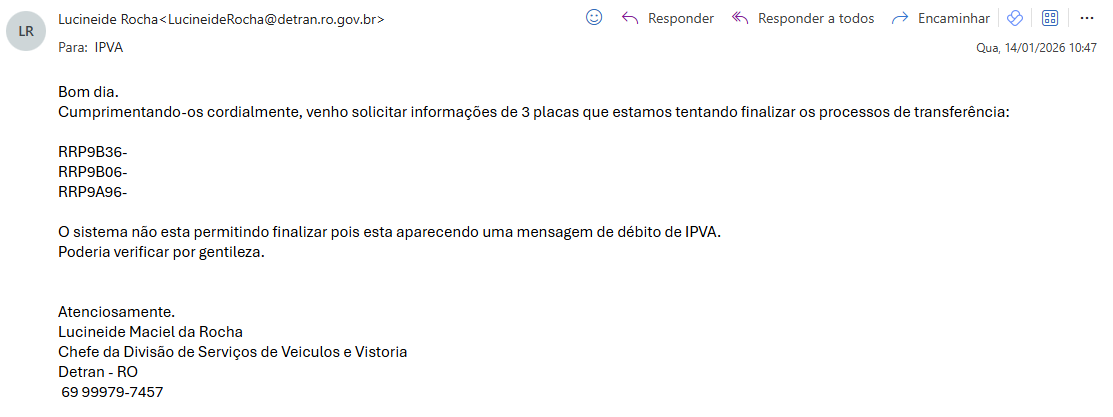Click on plate RRP9B06 in the message
1113x417 pixels.
(92, 172)
